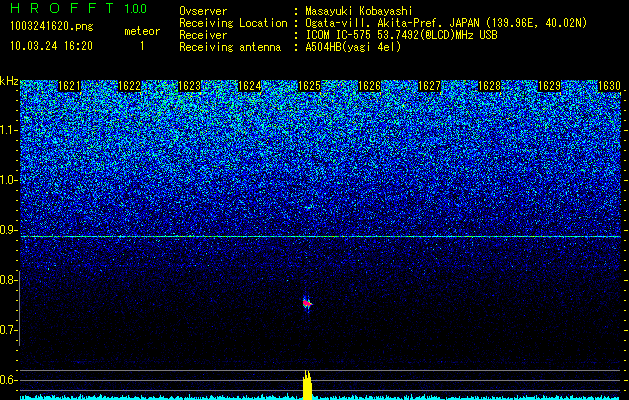This screenshot has height=400, width=629.
Task: Click the Ovserver label
Action: point(203,11)
